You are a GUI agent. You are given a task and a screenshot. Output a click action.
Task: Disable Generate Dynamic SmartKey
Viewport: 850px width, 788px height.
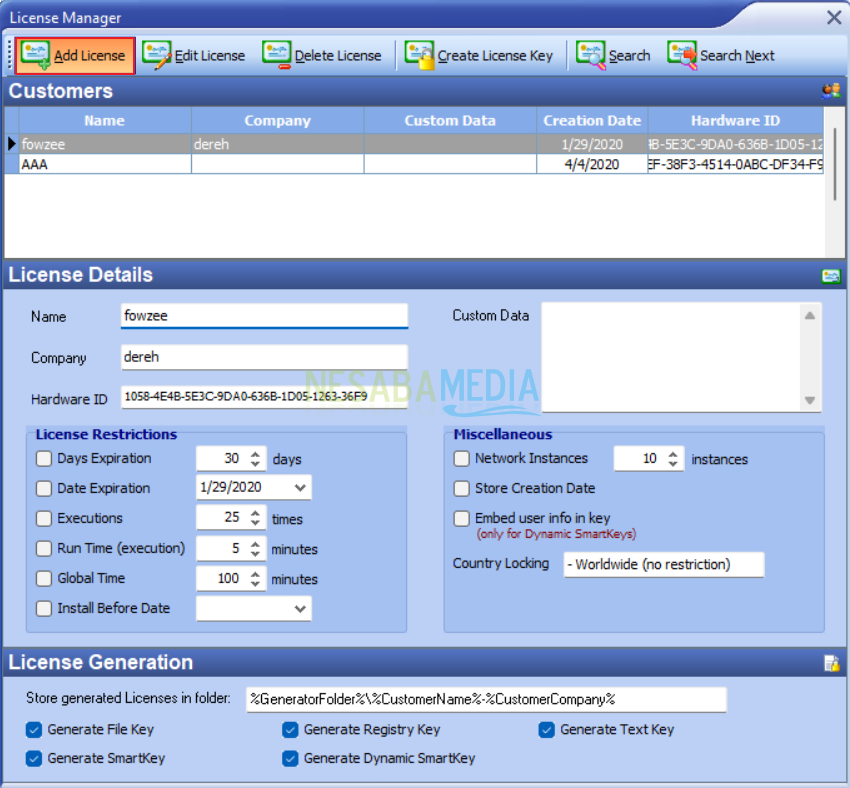[x=290, y=759]
